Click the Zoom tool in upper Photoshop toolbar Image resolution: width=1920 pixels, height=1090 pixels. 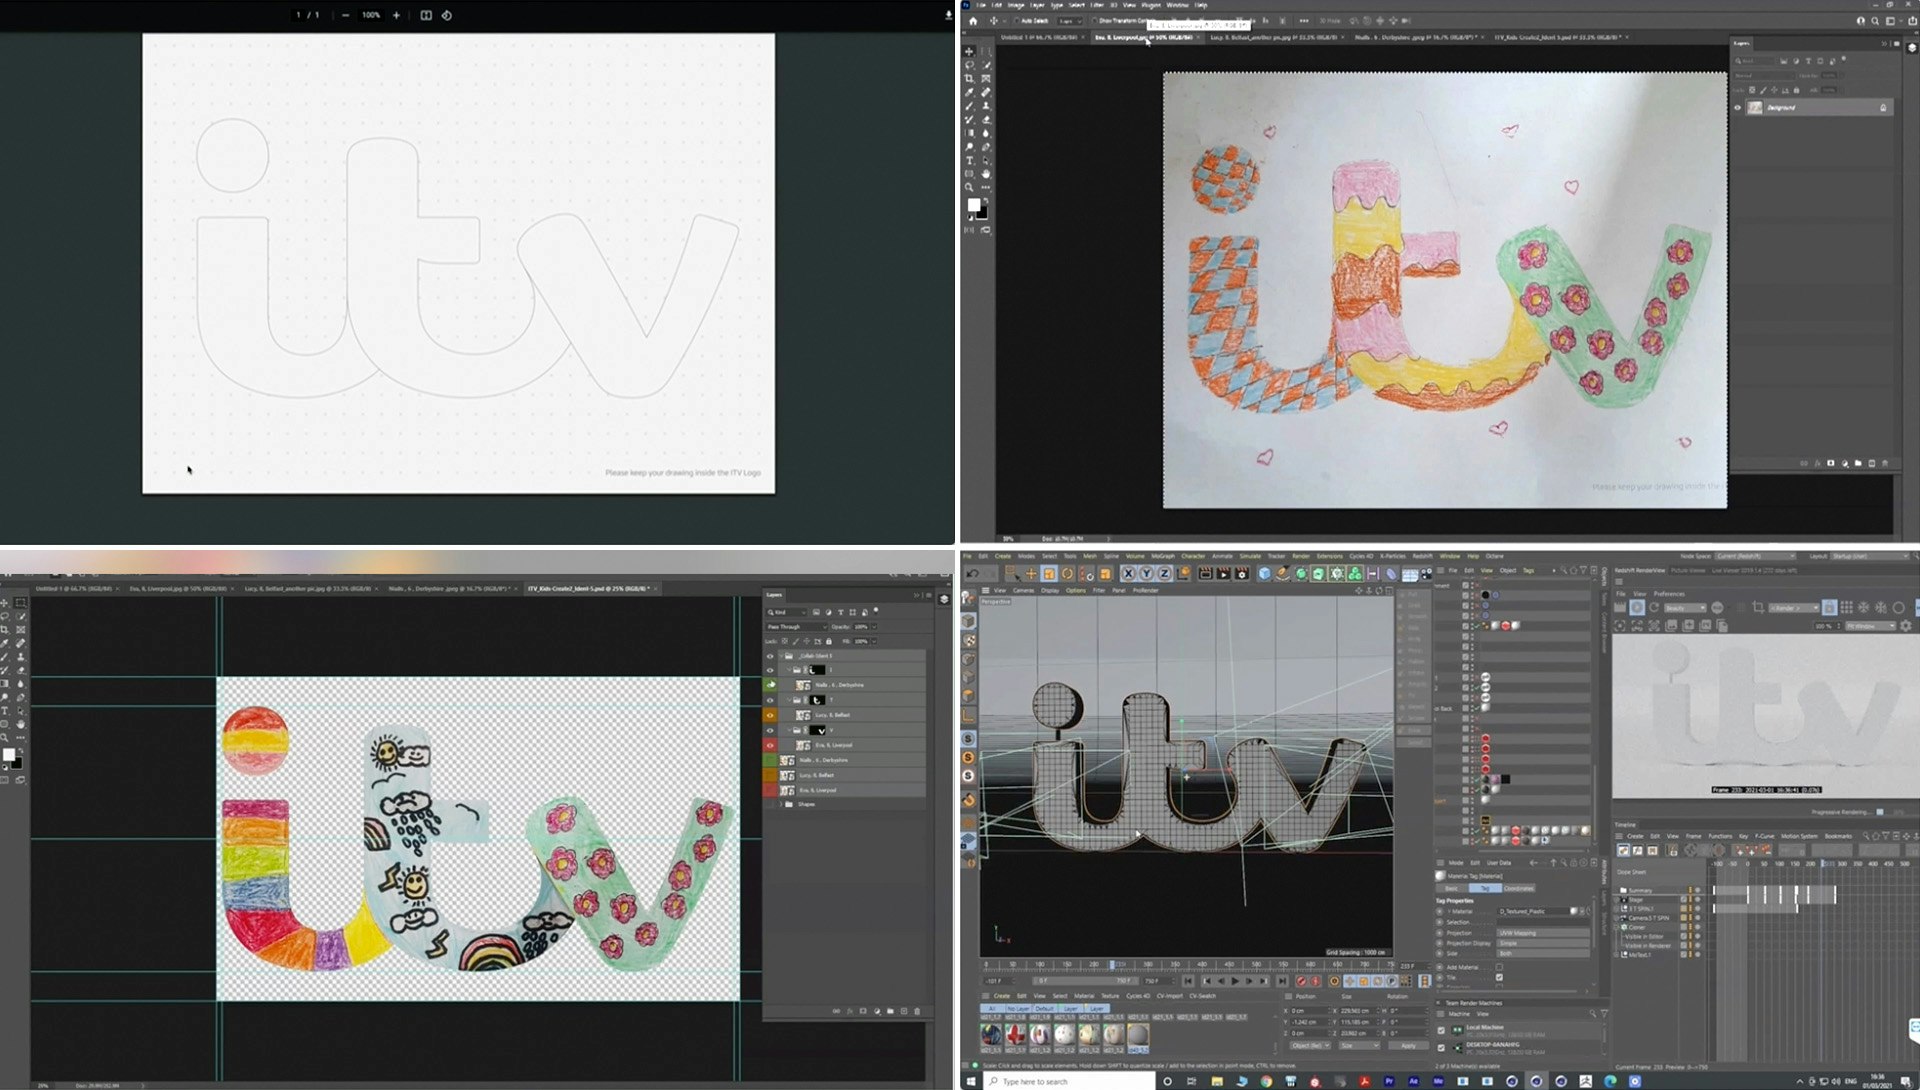969,187
